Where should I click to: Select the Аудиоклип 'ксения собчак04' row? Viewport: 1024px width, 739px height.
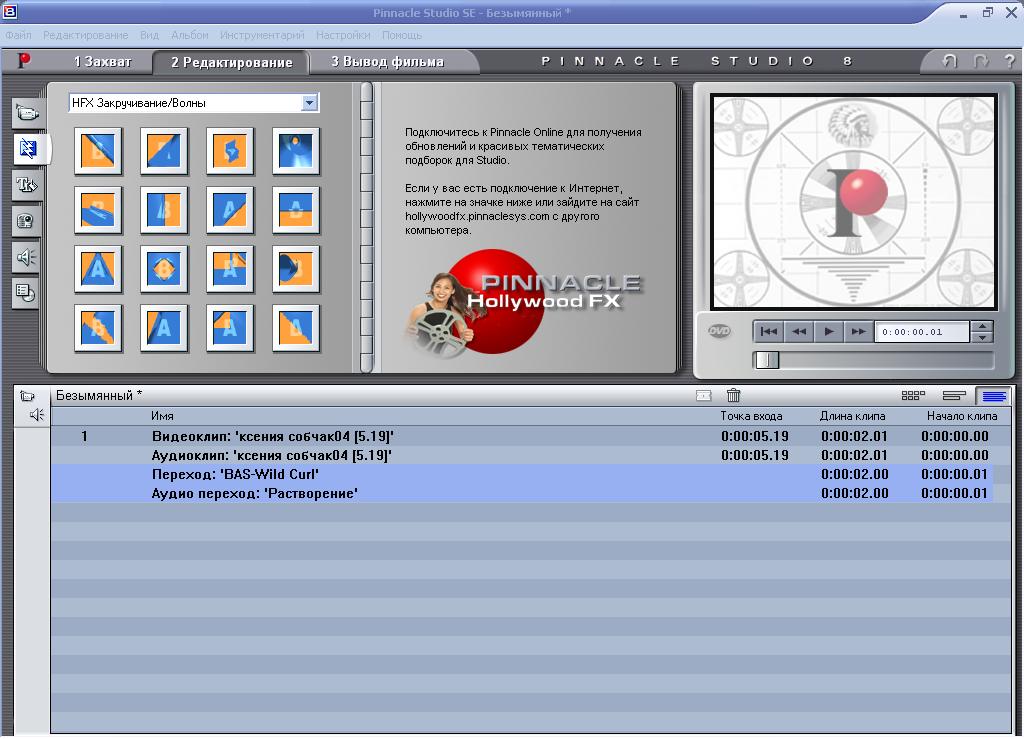[x=531, y=455]
